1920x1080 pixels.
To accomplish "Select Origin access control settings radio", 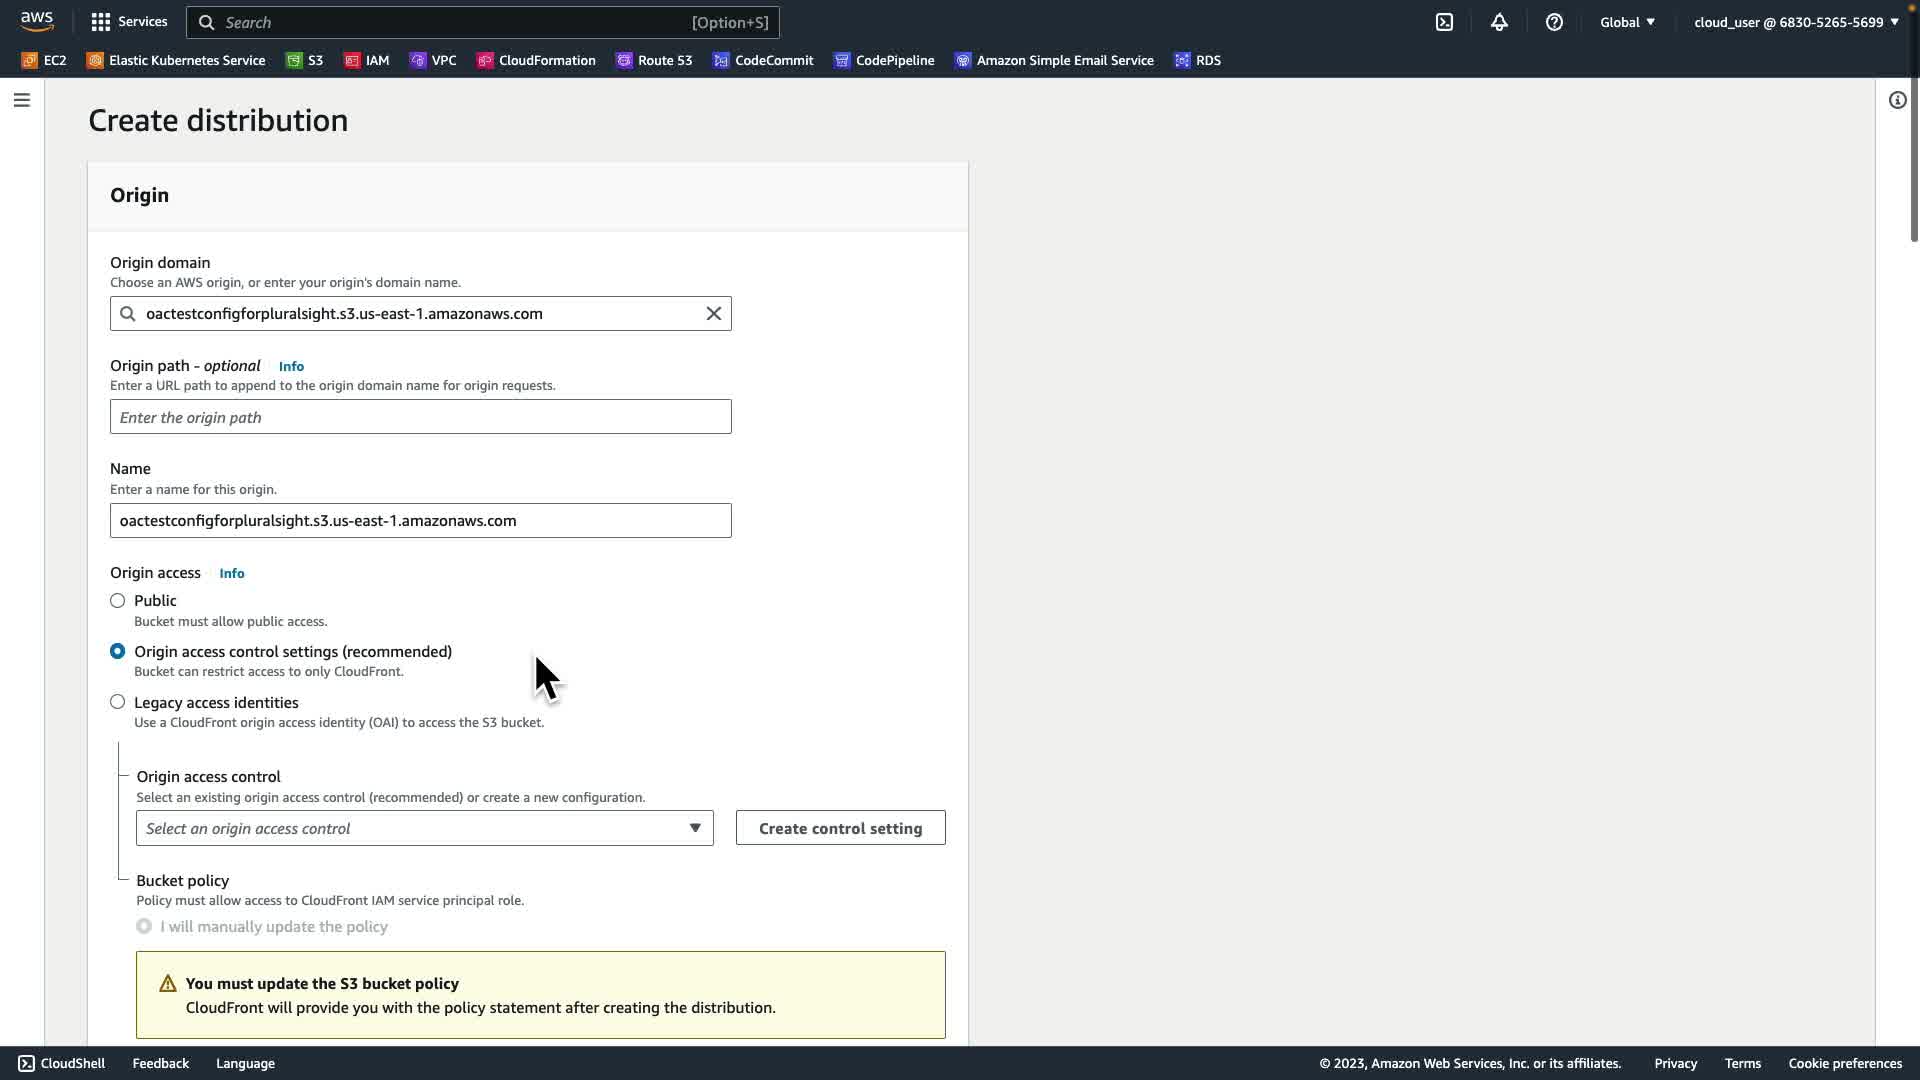I will point(118,651).
